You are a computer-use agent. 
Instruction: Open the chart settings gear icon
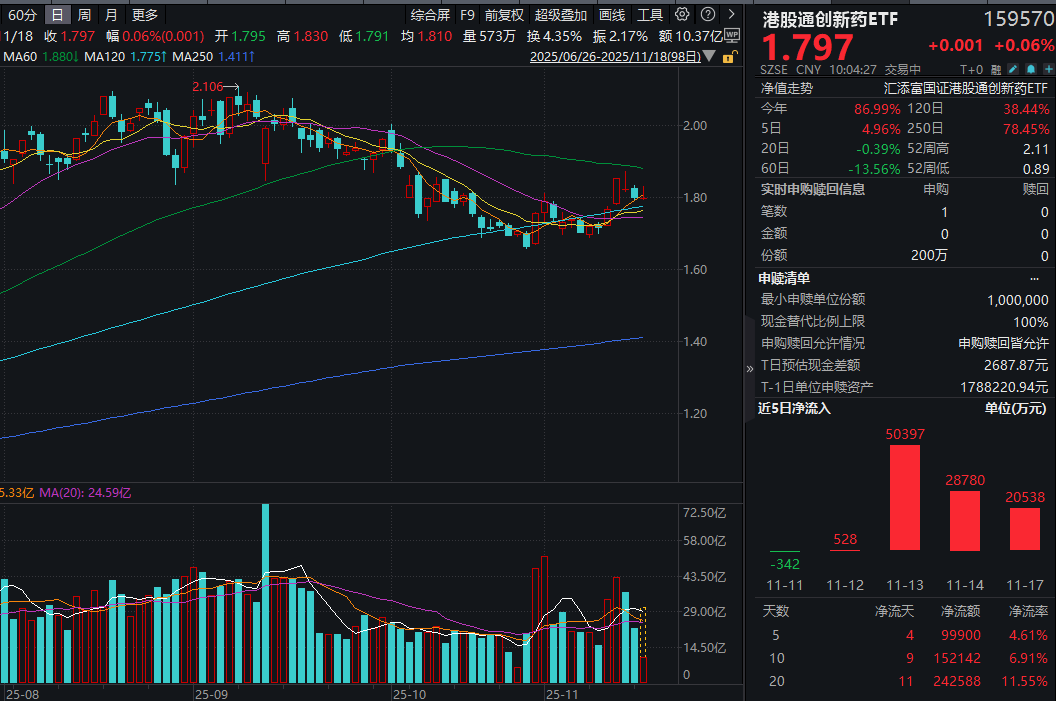(x=682, y=14)
